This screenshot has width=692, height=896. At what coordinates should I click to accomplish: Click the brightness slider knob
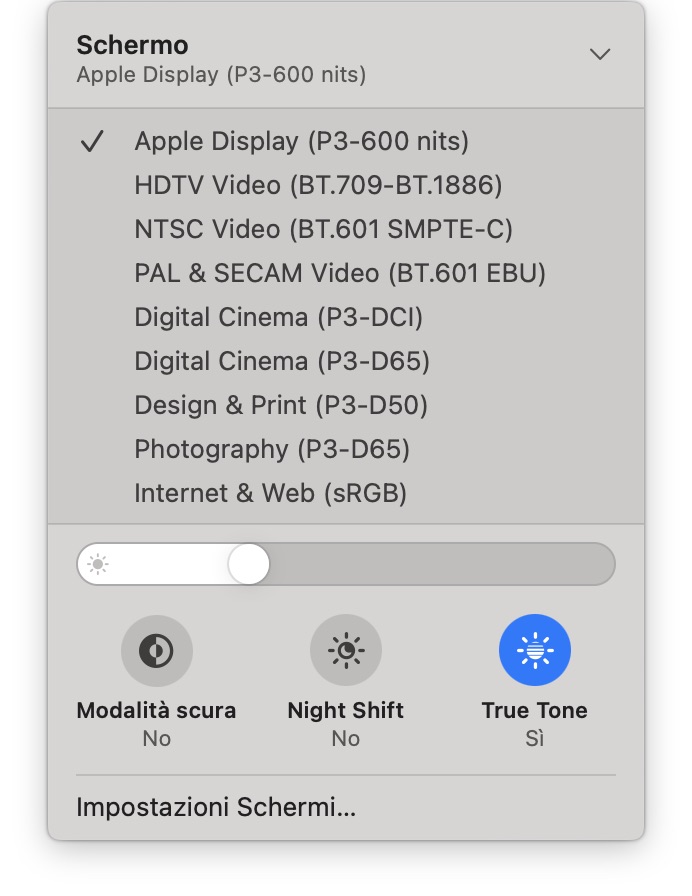click(x=249, y=565)
